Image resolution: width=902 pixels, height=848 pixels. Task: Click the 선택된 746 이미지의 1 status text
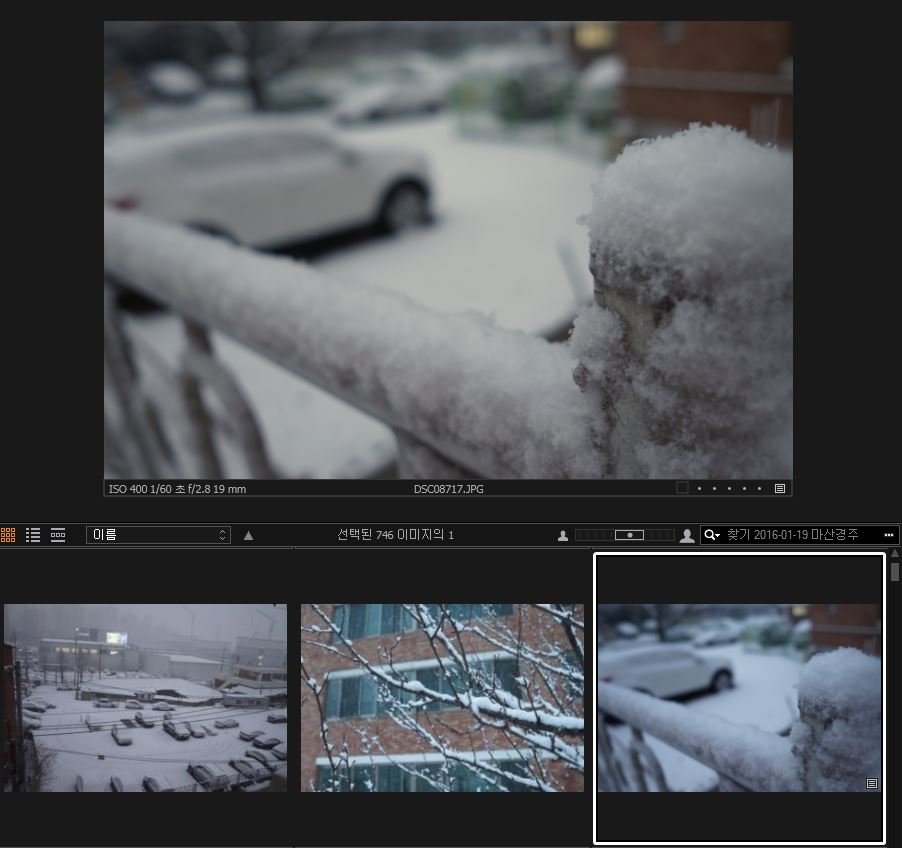coord(395,534)
